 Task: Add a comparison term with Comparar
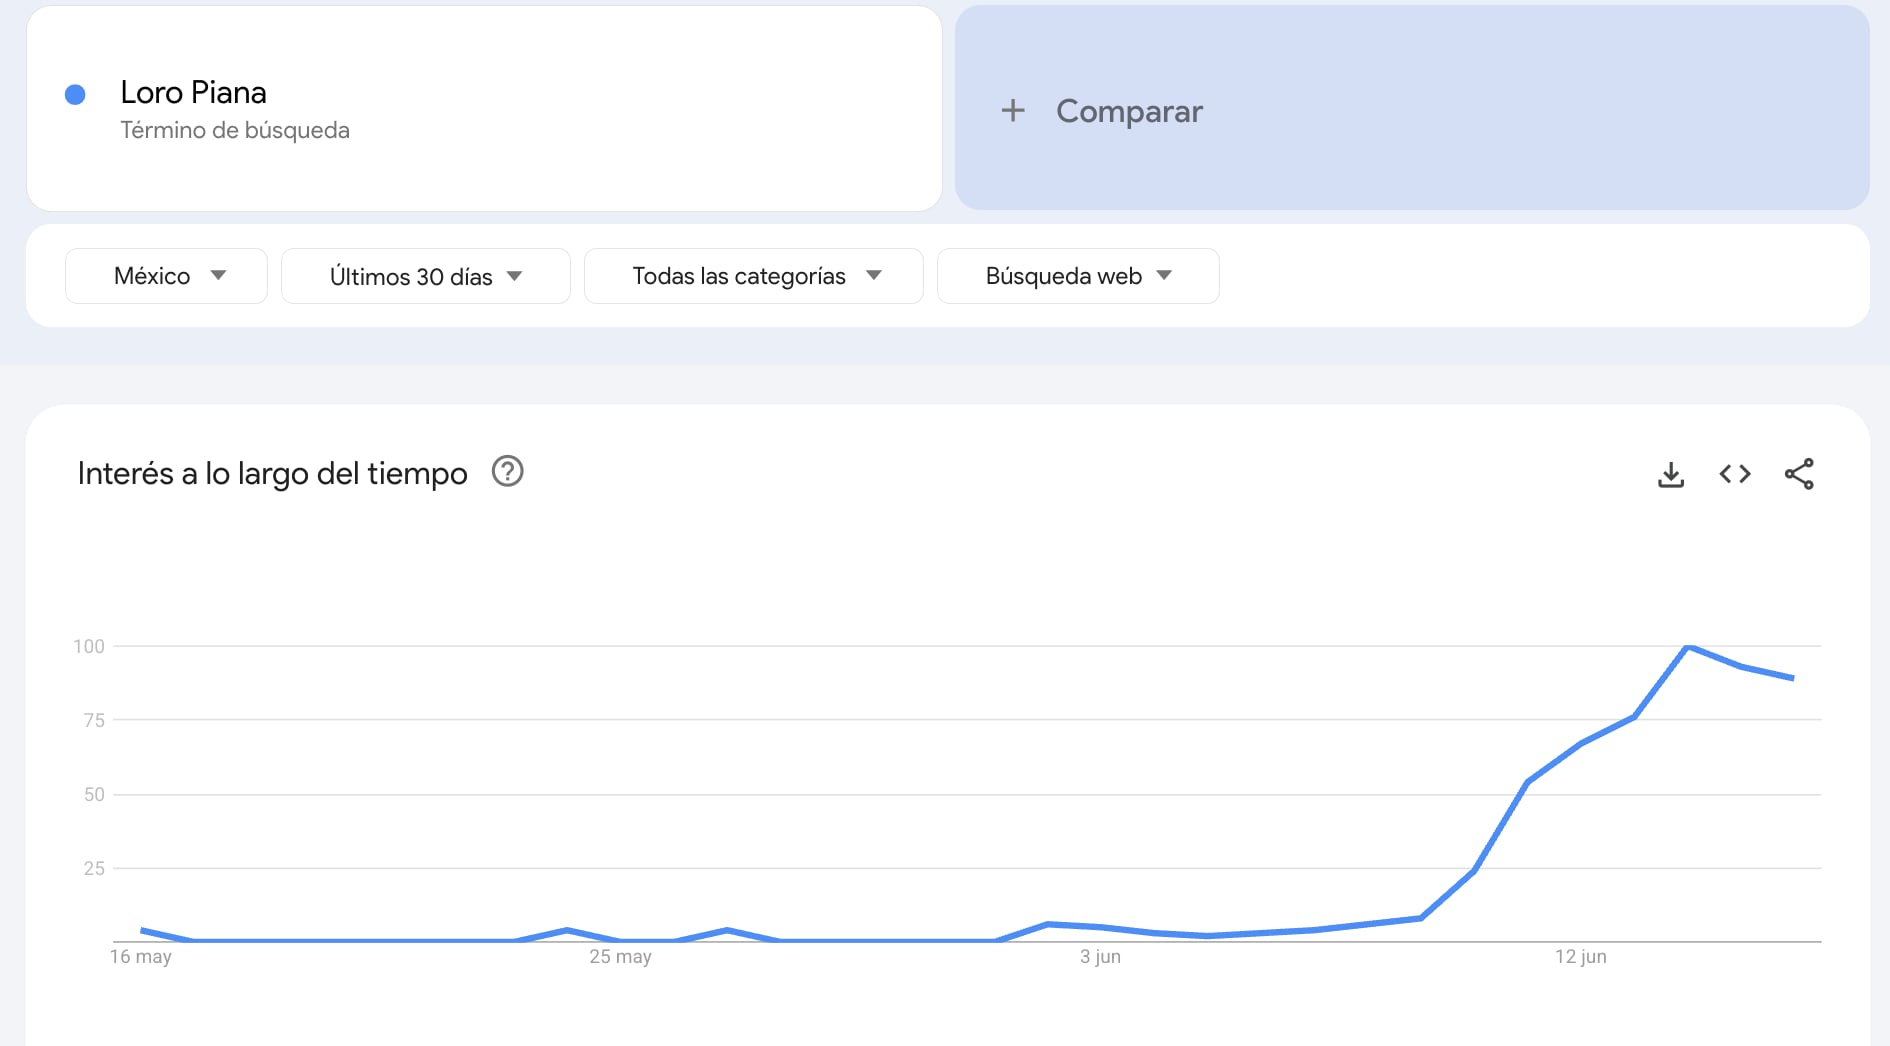[x=1129, y=111]
